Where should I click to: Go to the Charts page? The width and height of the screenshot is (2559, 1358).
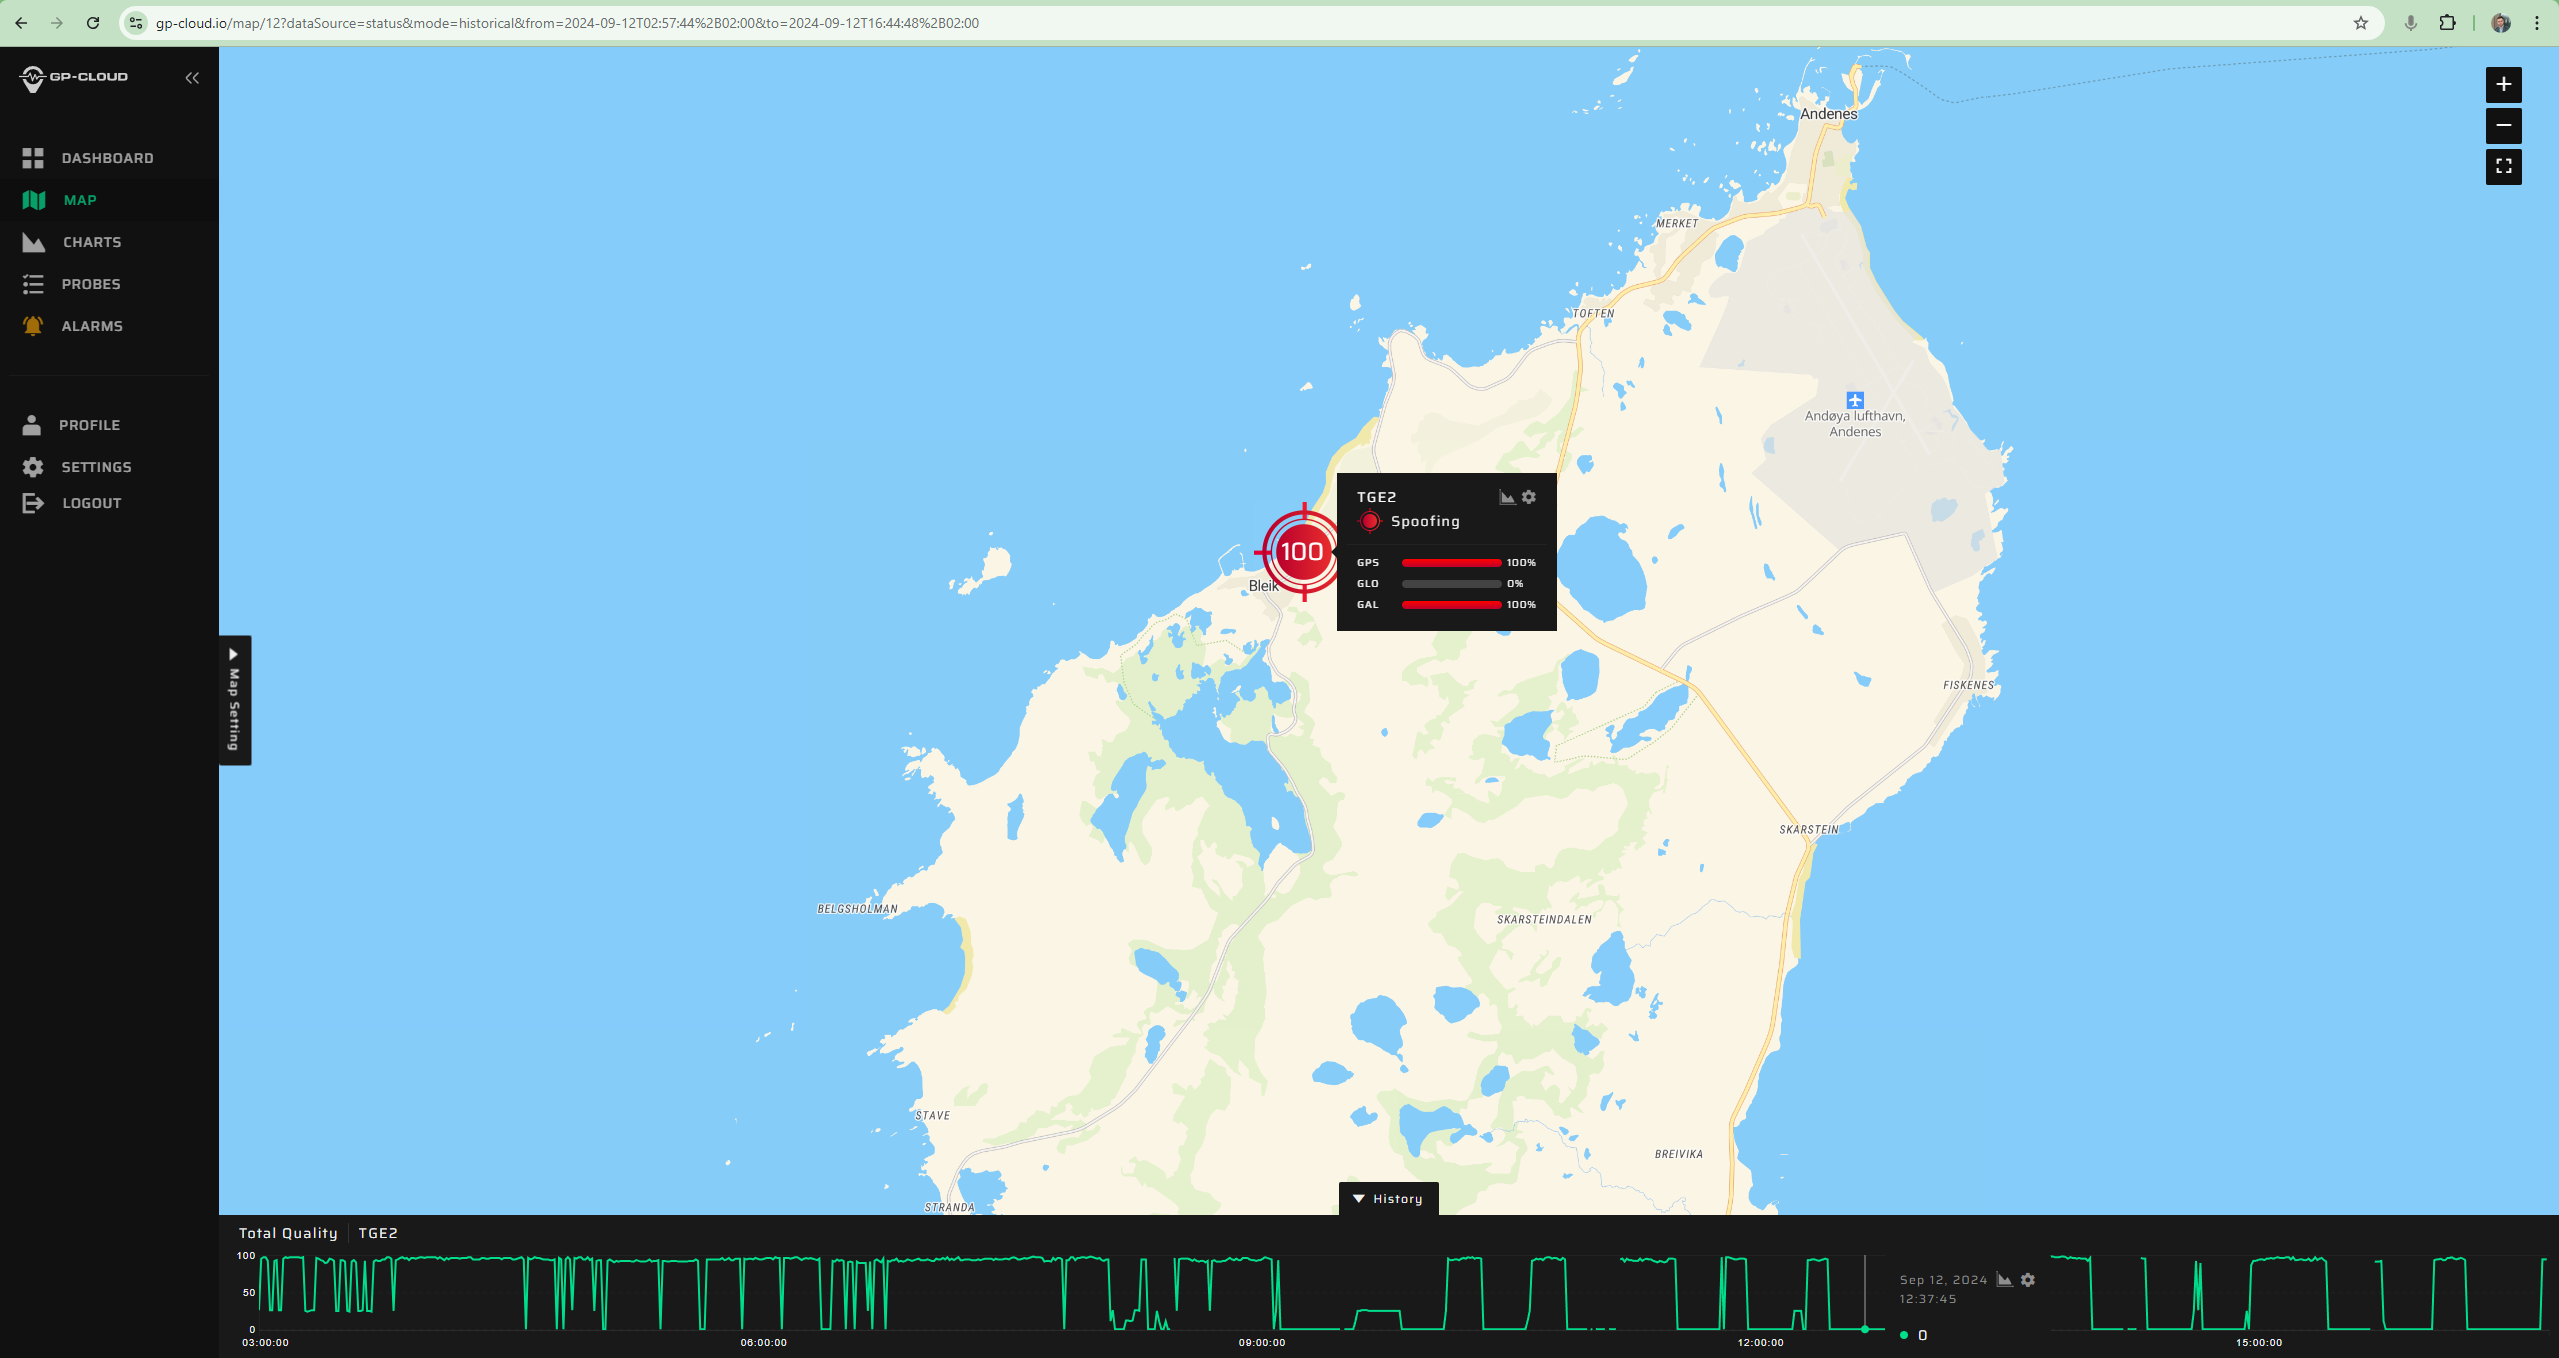(92, 242)
